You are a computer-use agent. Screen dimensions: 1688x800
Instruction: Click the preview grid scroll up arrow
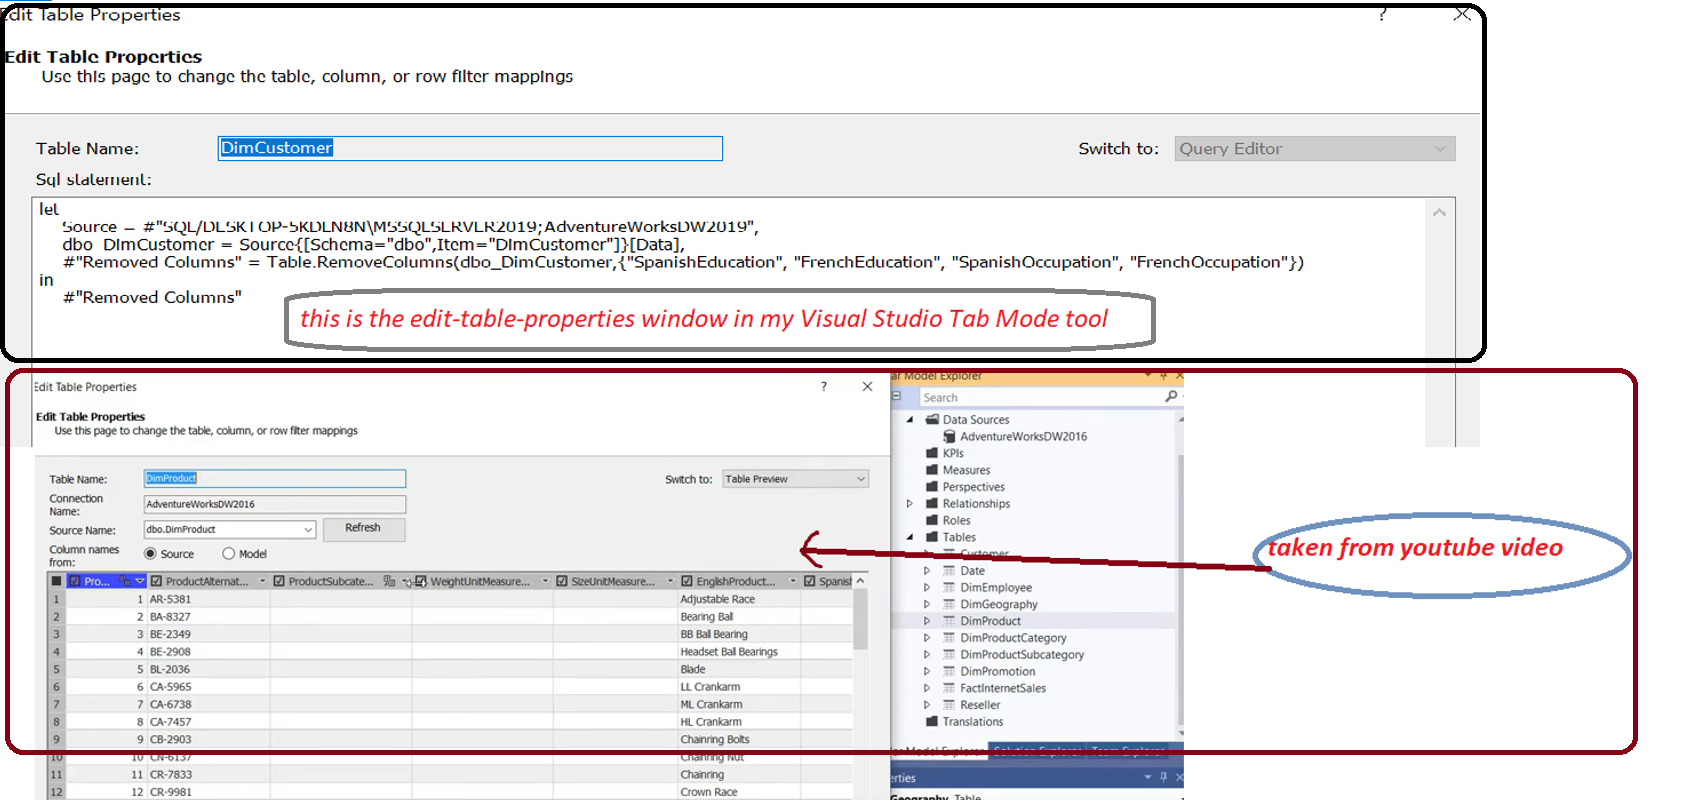(860, 581)
